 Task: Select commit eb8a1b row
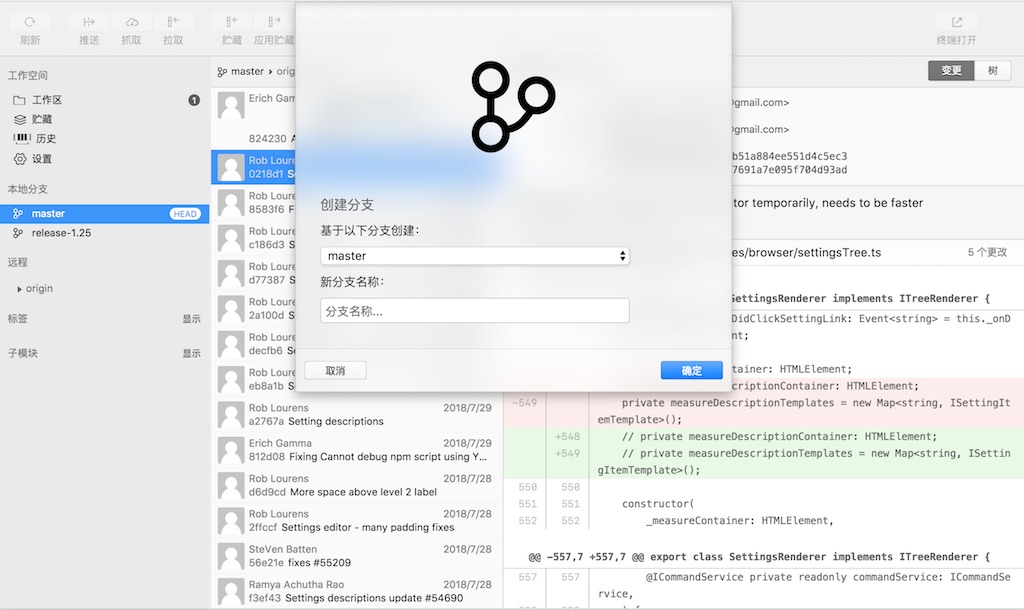click(253, 379)
